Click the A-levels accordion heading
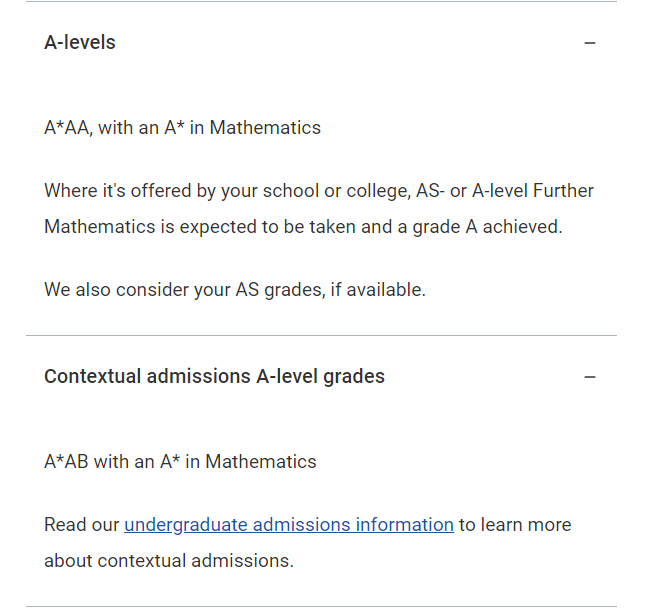The image size is (646, 611). click(x=80, y=42)
